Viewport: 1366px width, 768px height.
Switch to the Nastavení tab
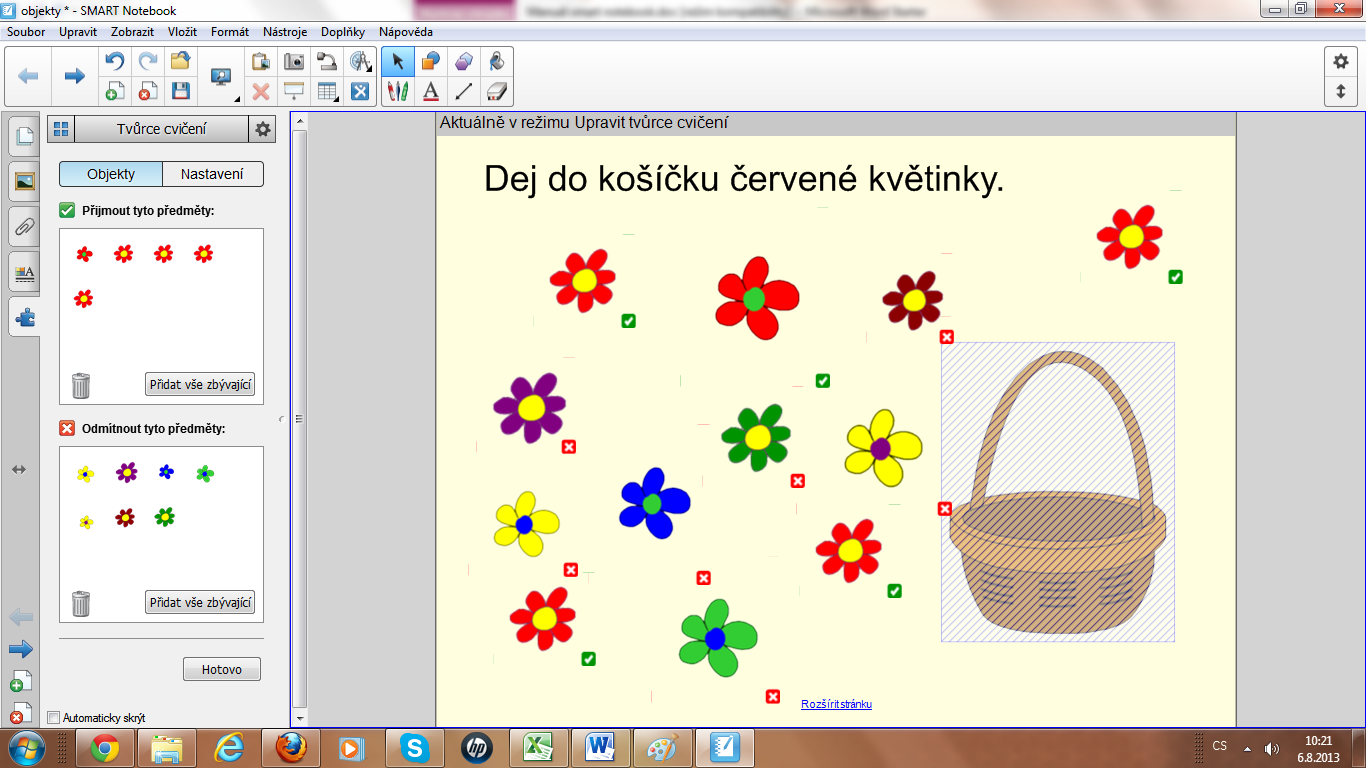point(212,174)
